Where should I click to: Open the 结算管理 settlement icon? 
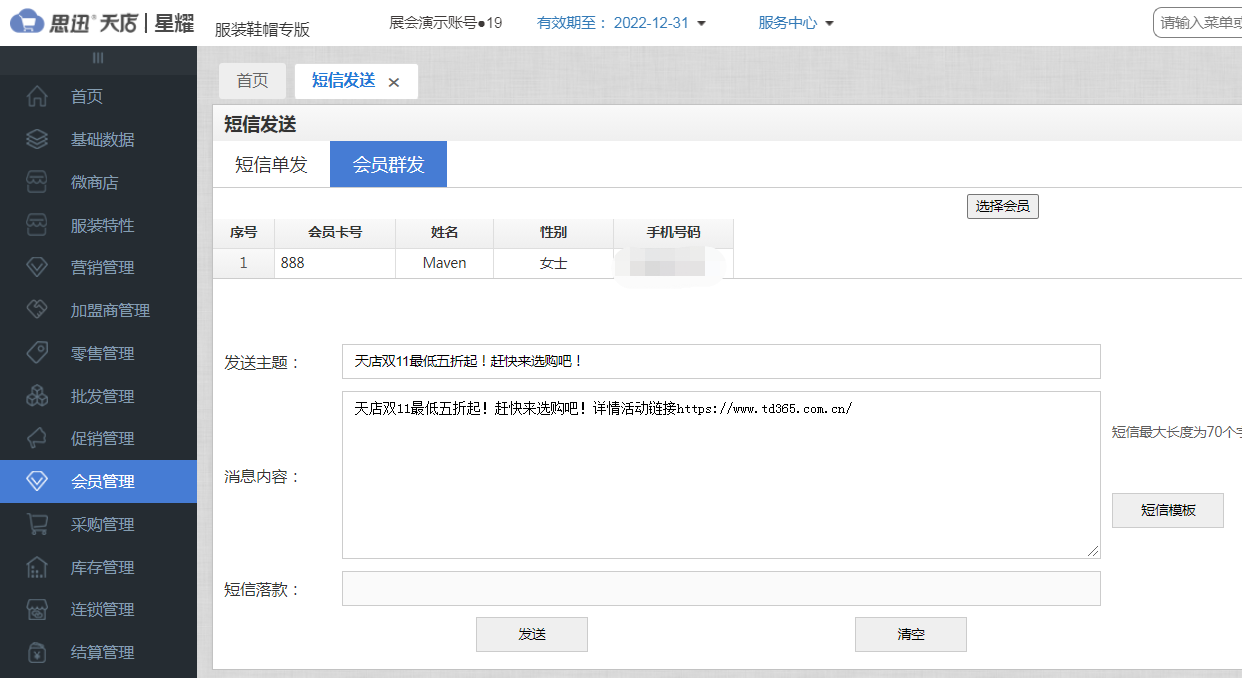tap(38, 652)
